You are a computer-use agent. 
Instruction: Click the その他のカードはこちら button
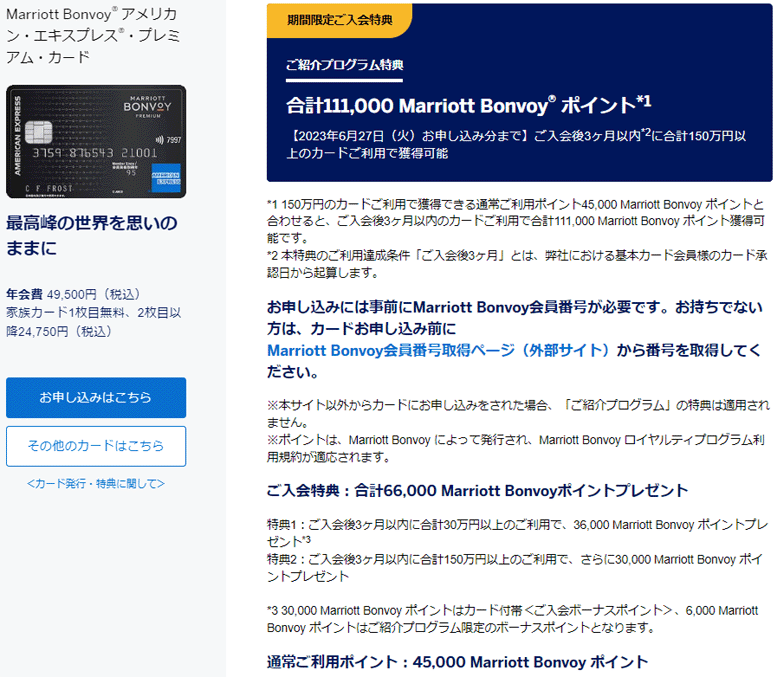[x=96, y=446]
